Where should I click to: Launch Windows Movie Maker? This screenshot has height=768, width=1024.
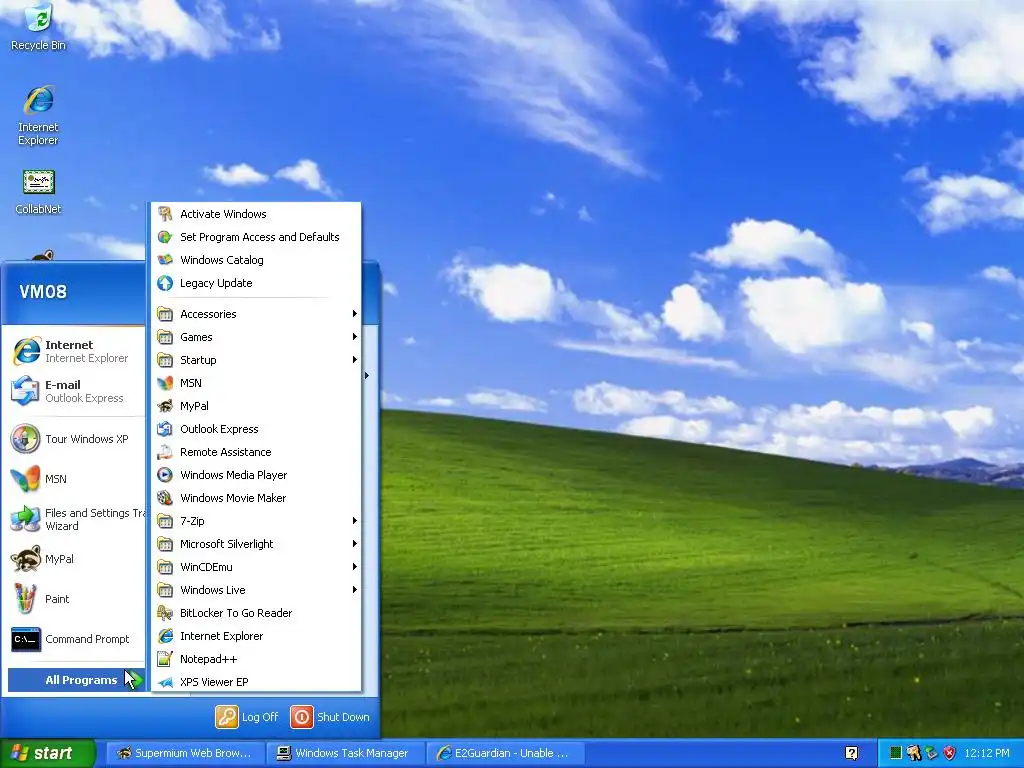click(256, 498)
